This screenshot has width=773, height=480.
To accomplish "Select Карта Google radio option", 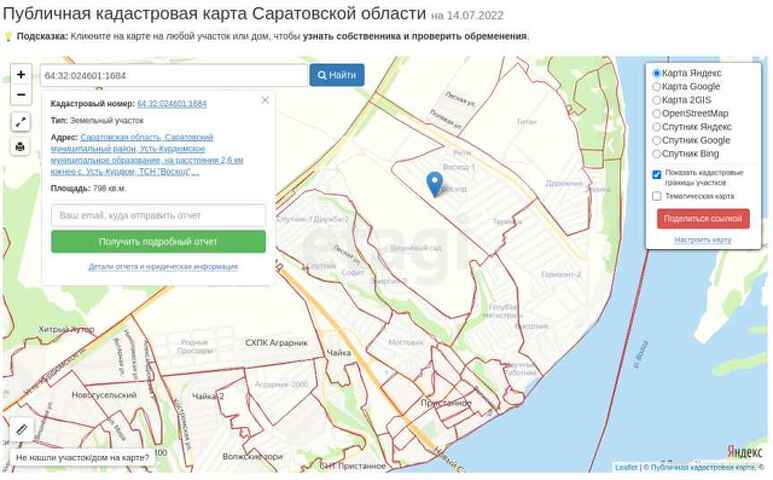I will click(x=656, y=87).
